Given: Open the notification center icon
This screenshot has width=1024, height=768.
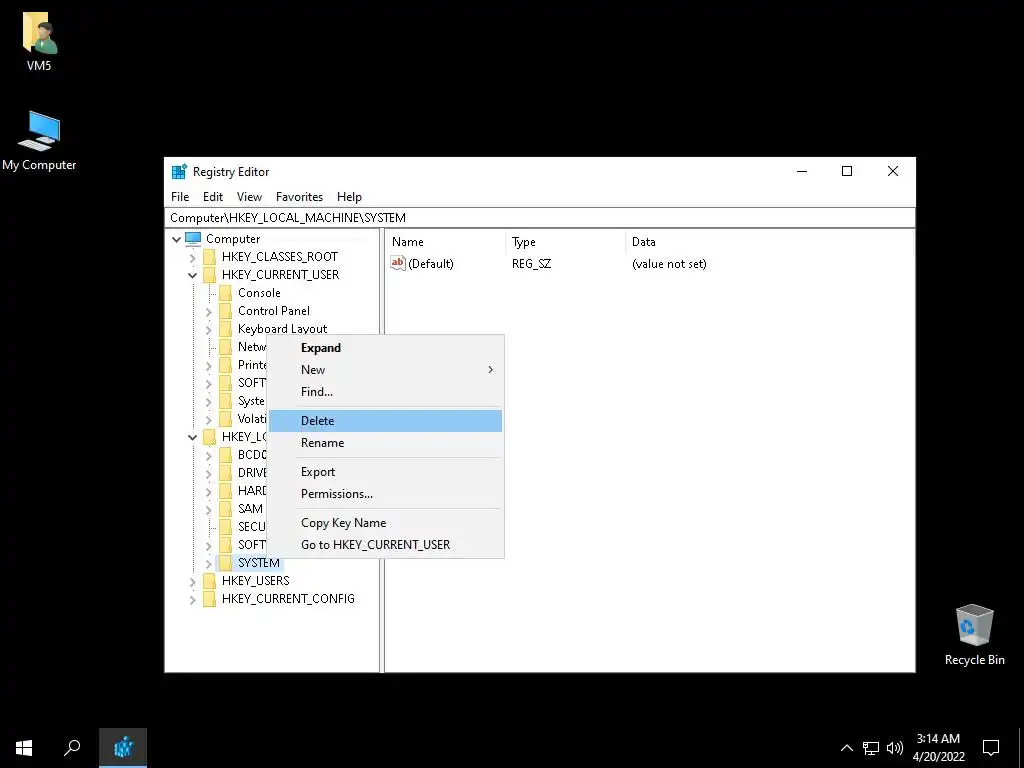Looking at the screenshot, I should click(x=991, y=748).
